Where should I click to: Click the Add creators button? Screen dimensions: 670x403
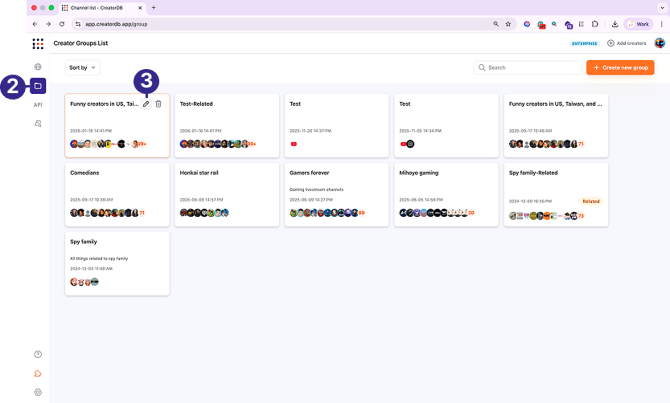(625, 43)
